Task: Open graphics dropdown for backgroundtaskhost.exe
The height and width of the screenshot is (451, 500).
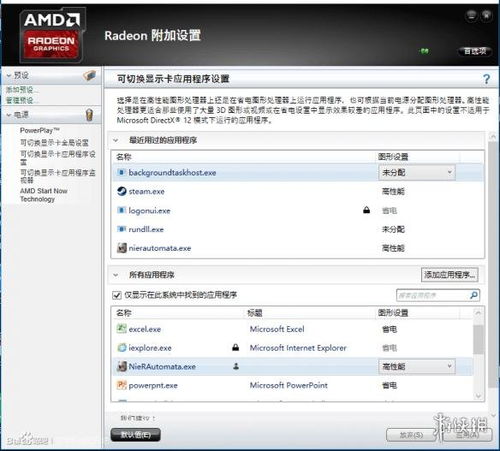Action: [x=417, y=172]
